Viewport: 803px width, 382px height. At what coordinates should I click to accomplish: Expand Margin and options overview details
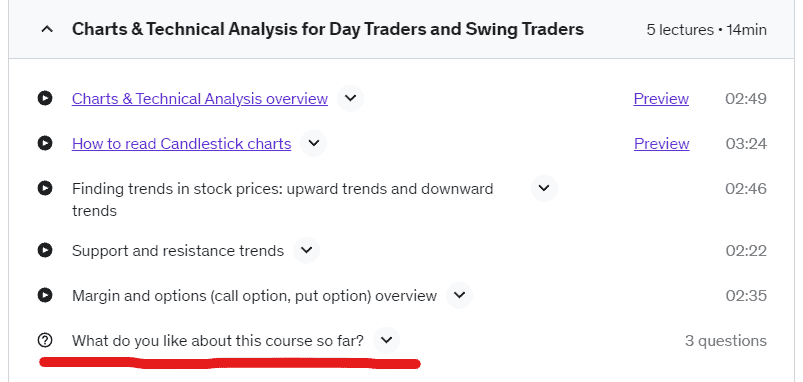[x=459, y=295]
